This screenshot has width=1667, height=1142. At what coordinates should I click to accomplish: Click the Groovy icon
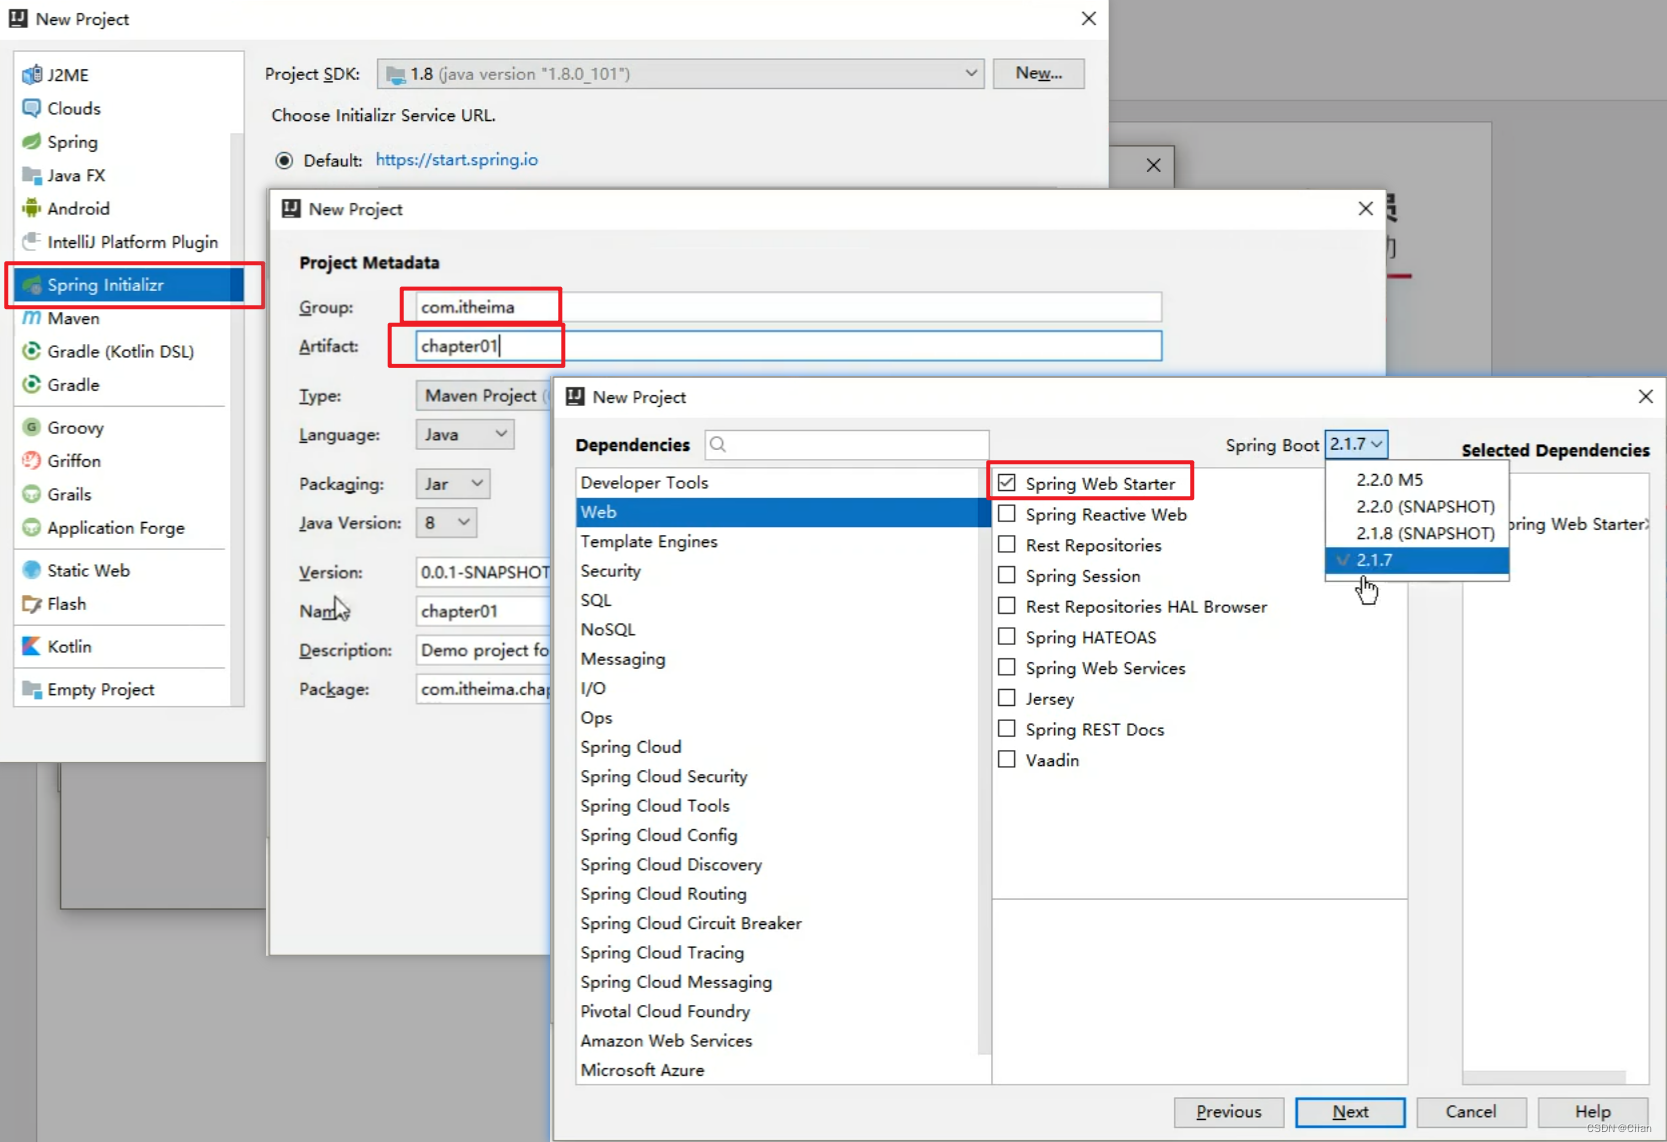32,427
